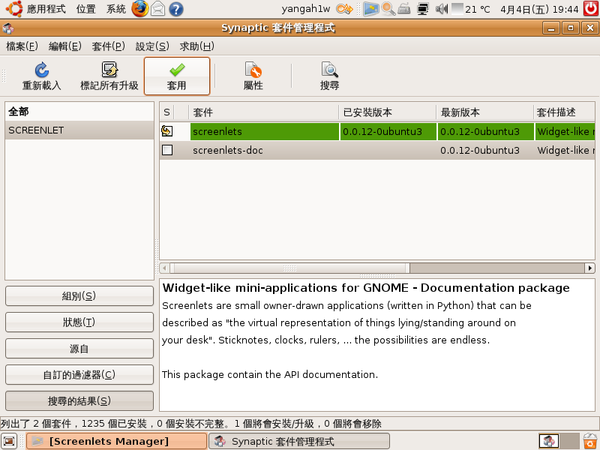Switch to the first workspace in pager
This screenshot has height=450, width=600.
(x=549, y=441)
